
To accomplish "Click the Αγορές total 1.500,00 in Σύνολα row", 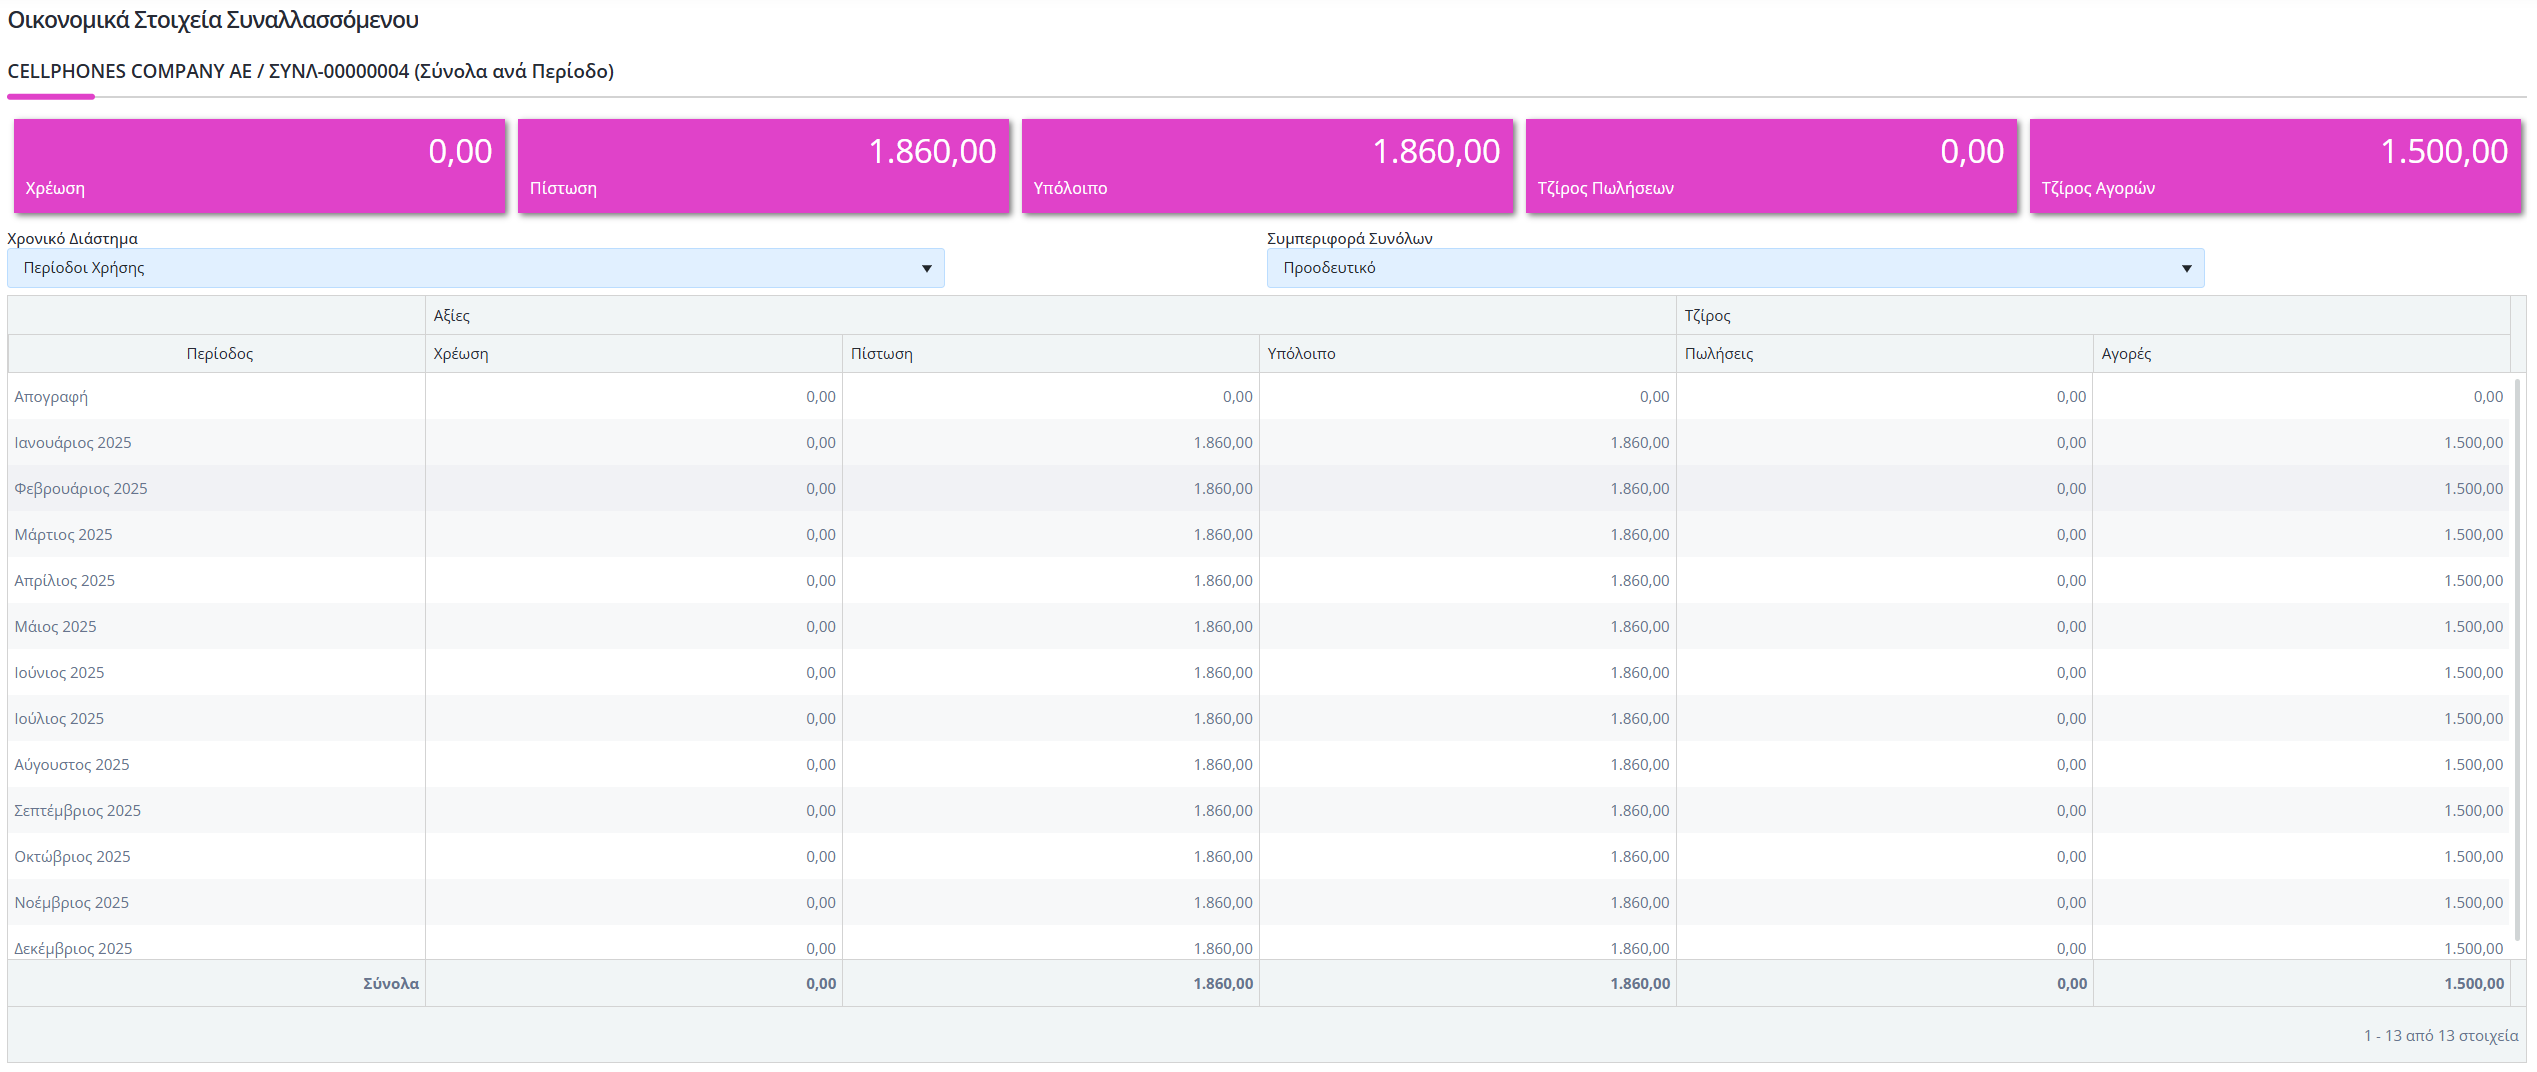I will coord(2474,984).
